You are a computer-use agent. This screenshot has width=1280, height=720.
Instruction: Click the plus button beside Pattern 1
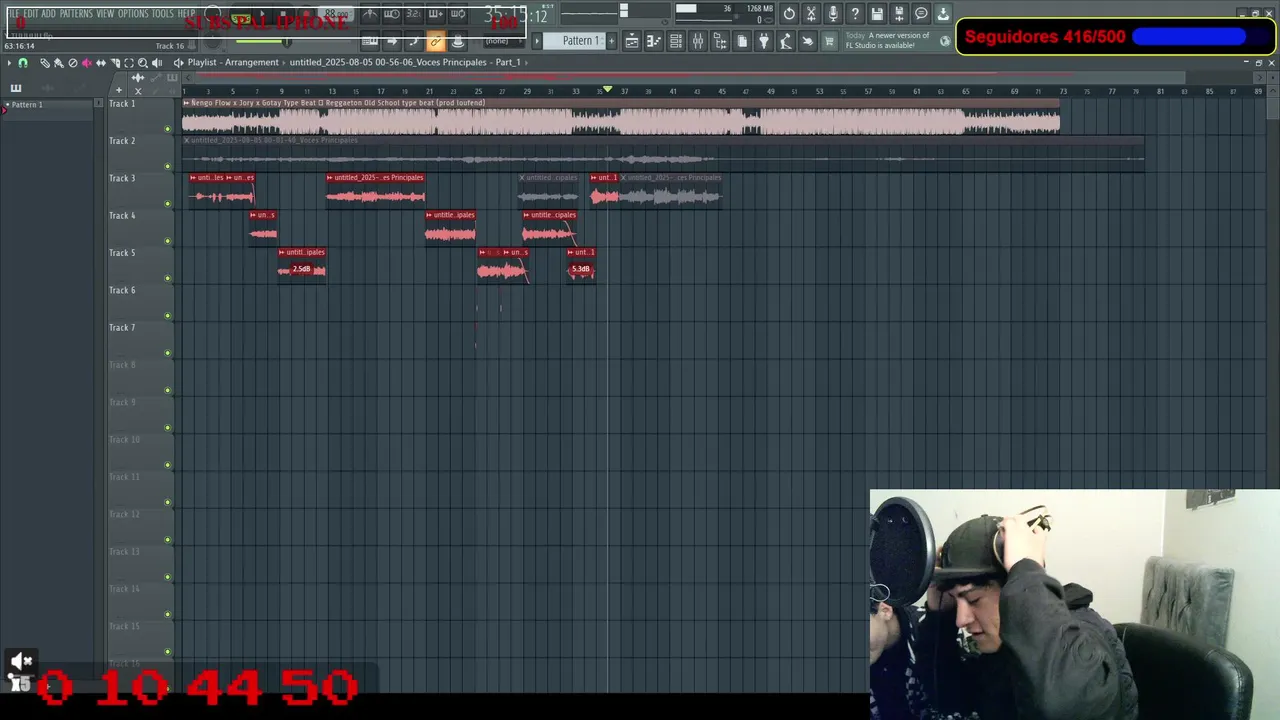tap(612, 41)
